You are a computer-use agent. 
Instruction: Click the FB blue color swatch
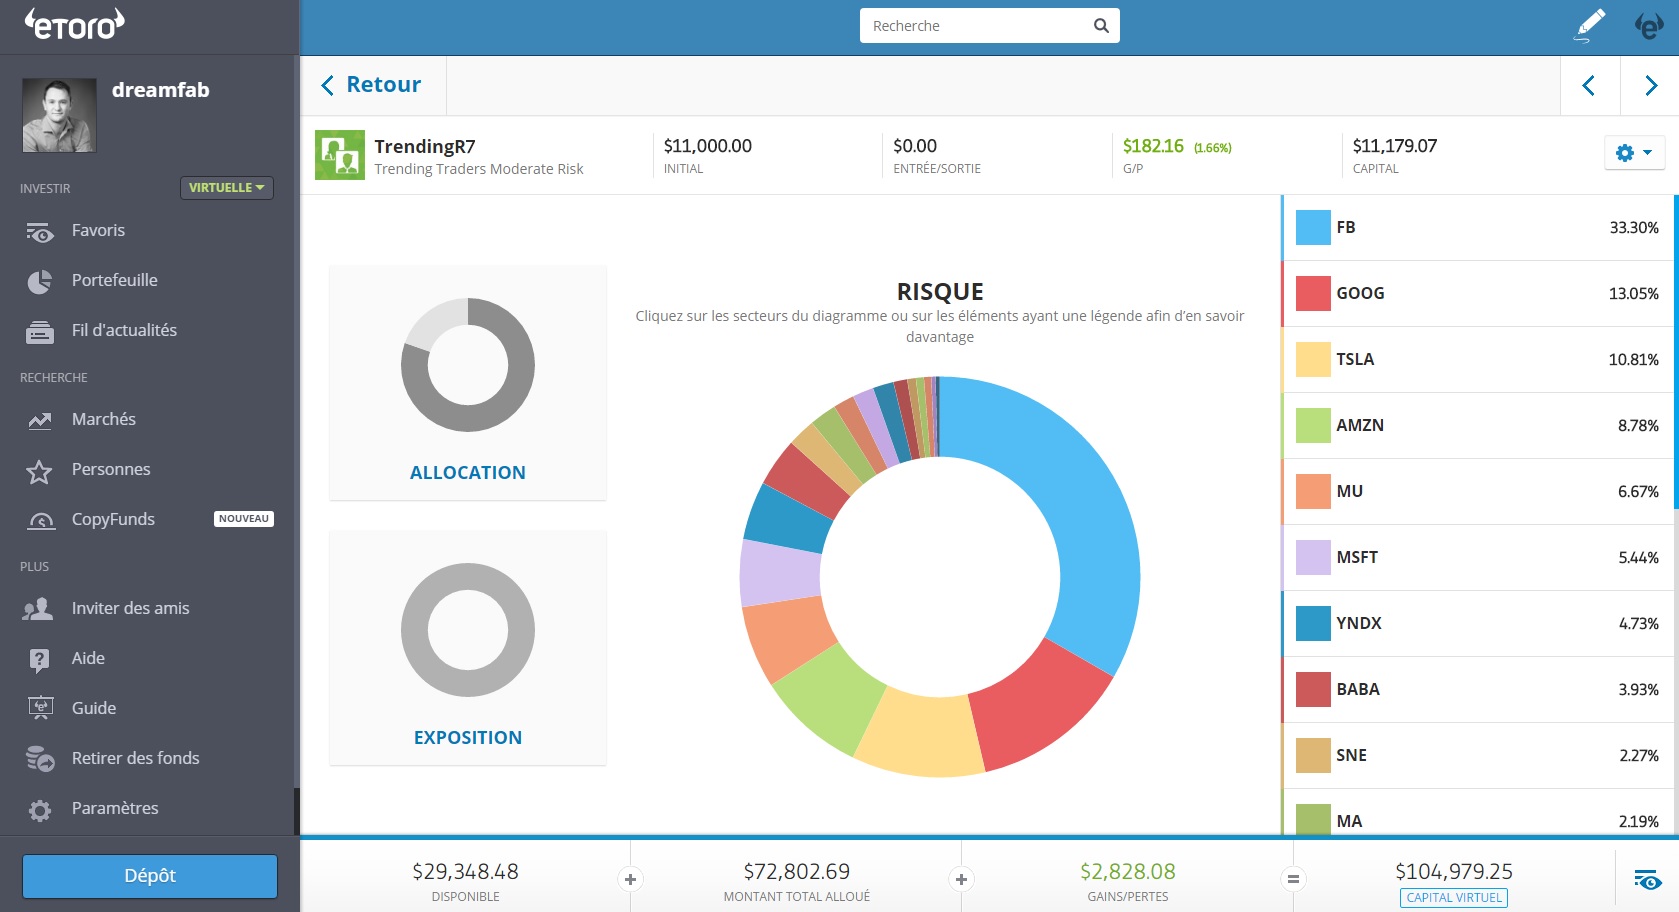coord(1313,228)
